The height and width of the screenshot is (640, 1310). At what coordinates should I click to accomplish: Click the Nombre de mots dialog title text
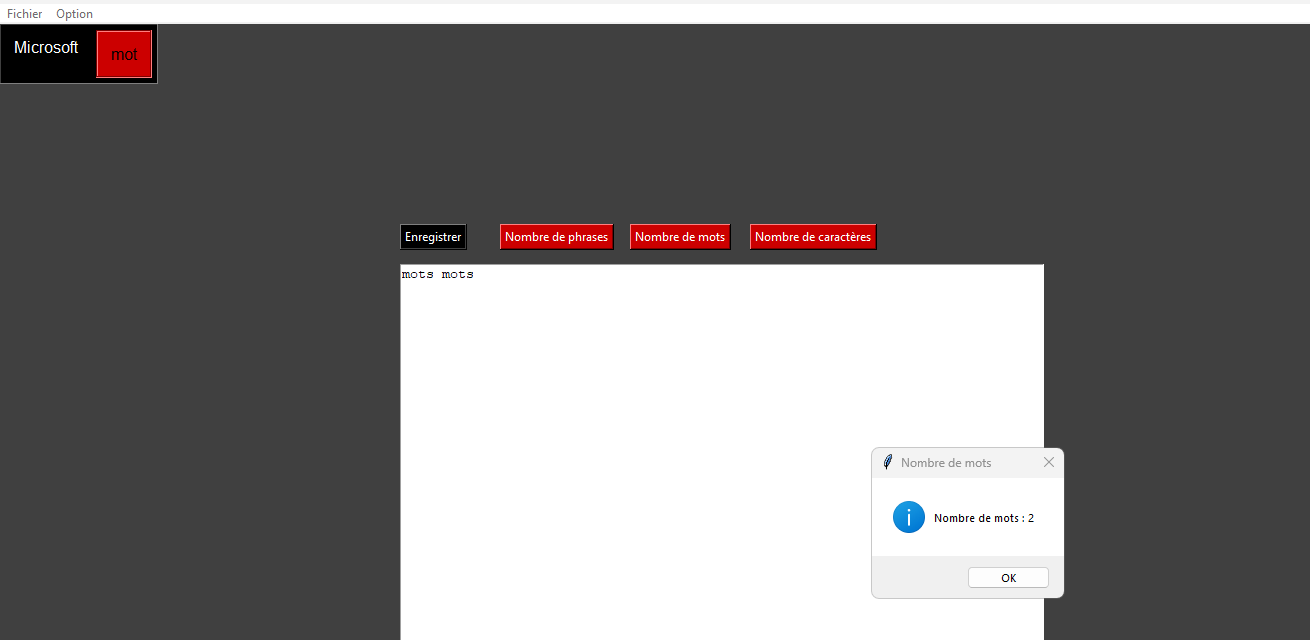pos(945,462)
